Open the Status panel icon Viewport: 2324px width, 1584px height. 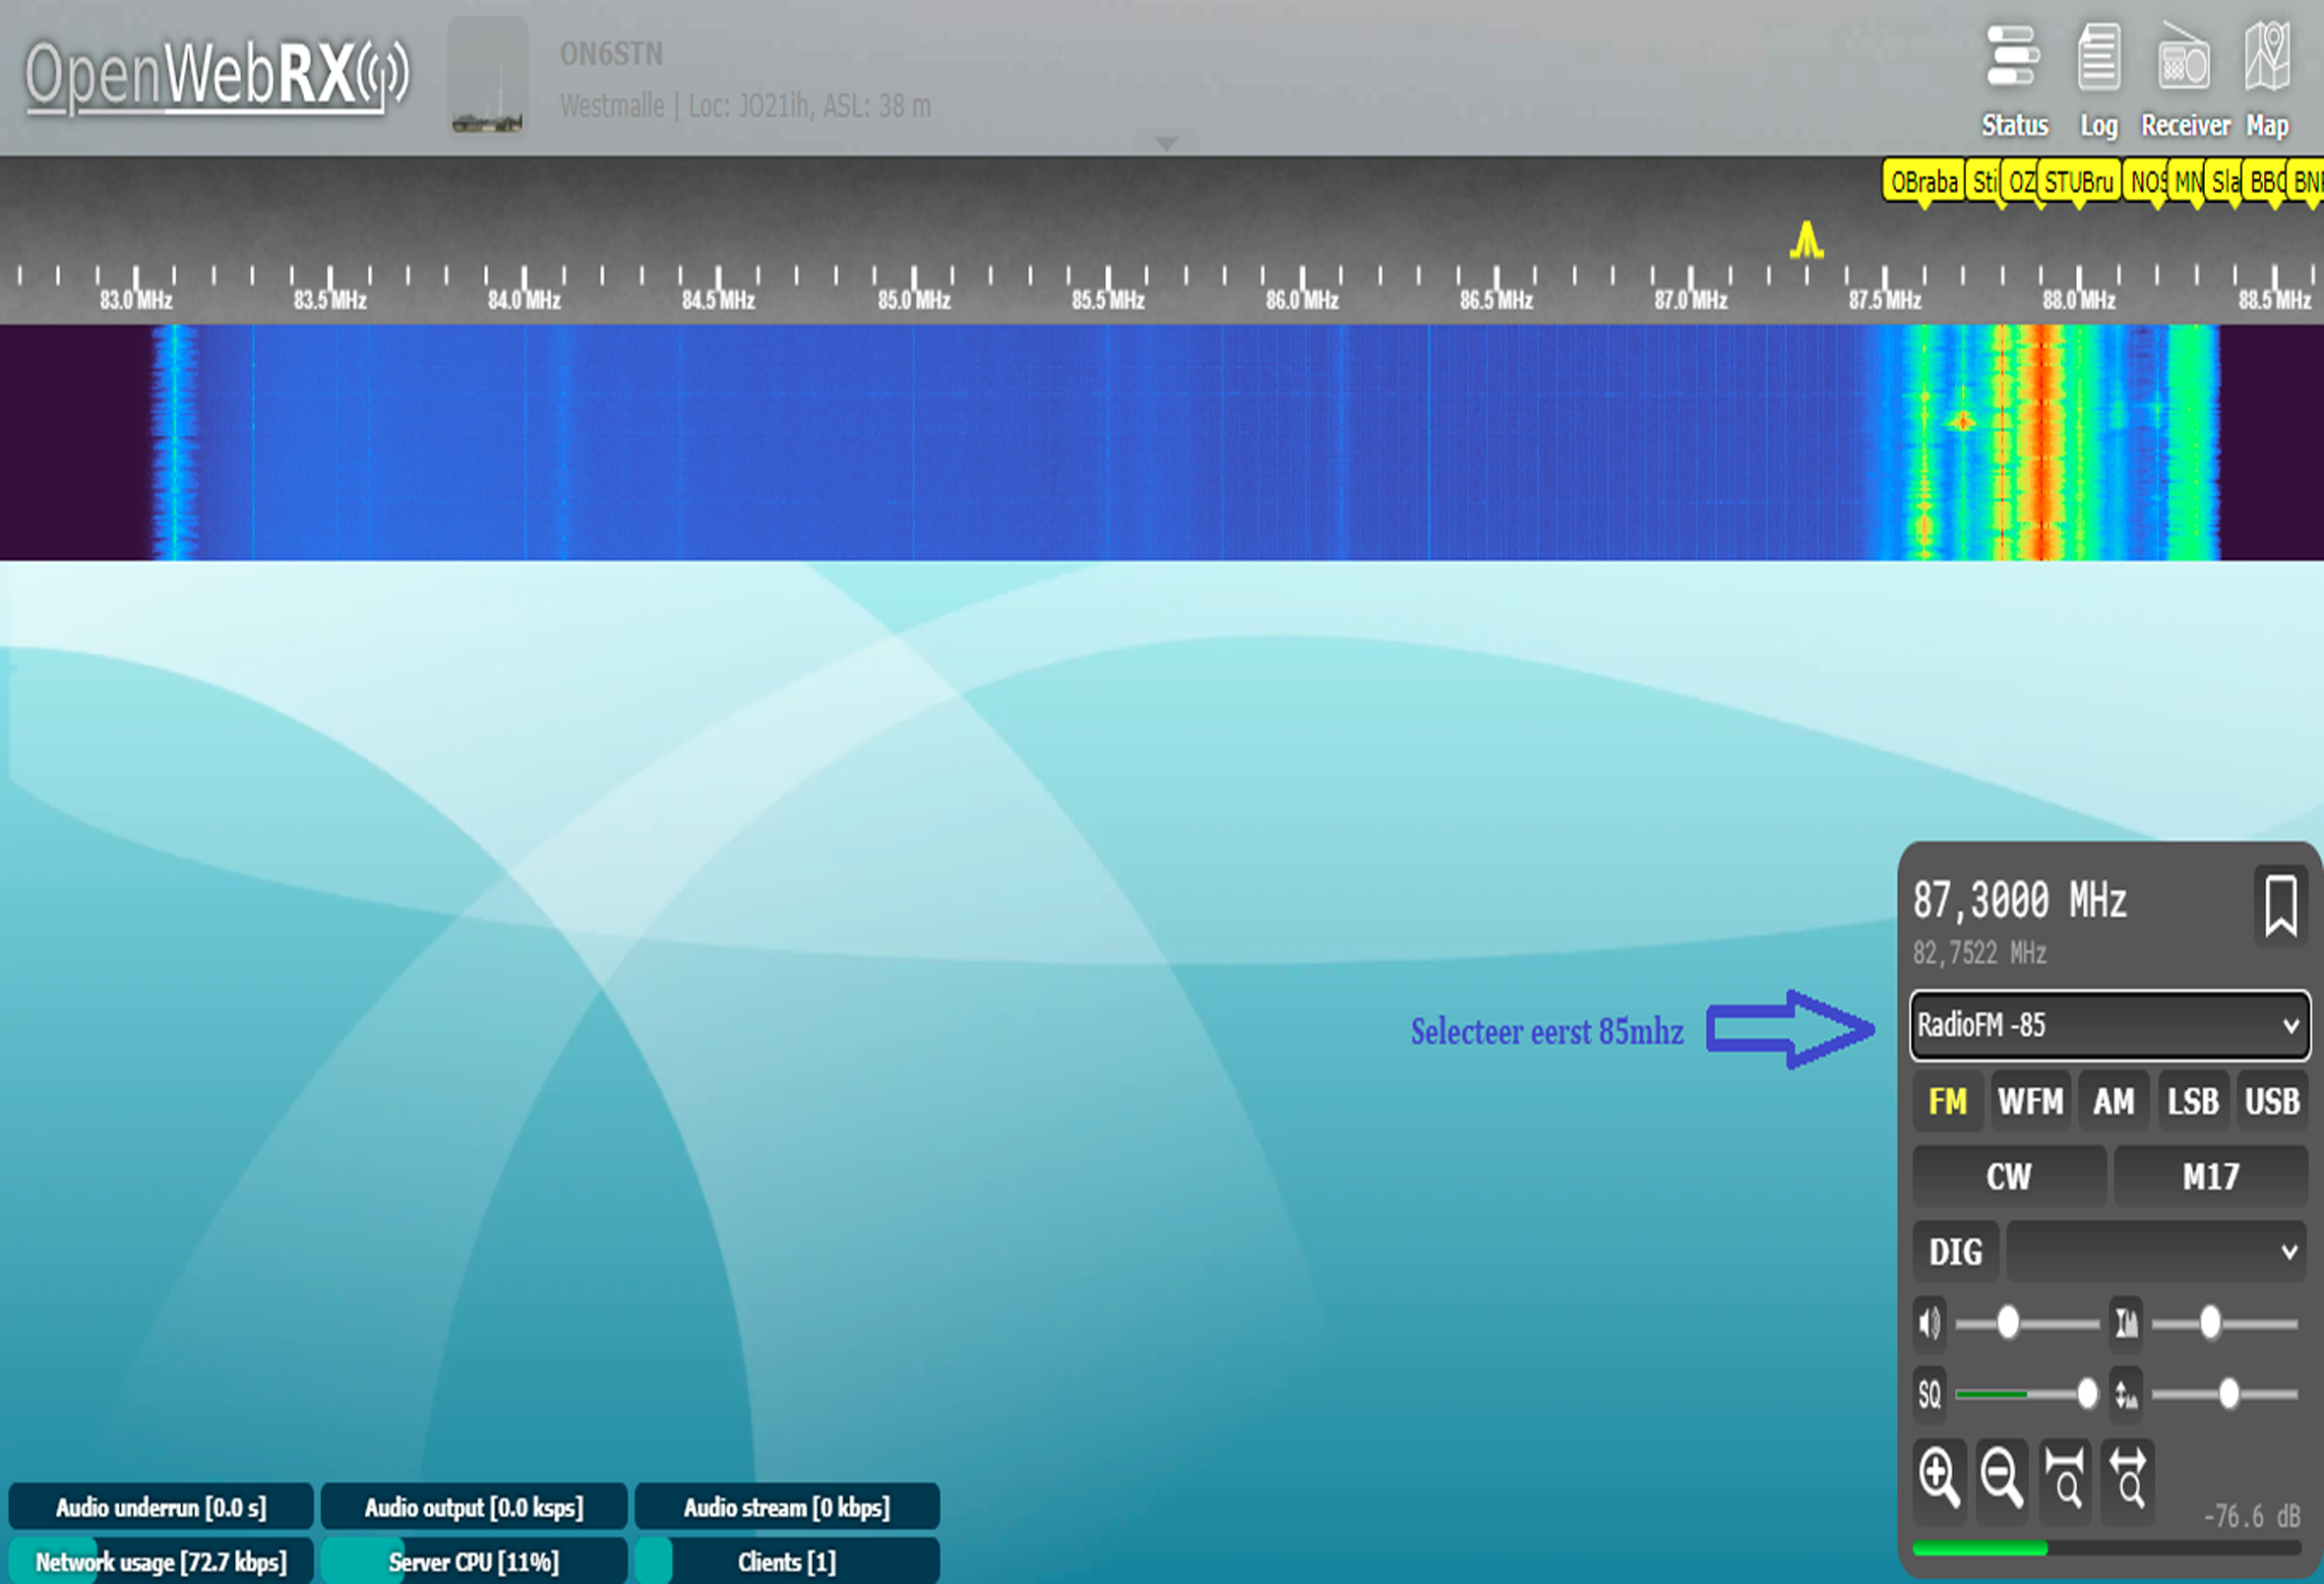2014,80
